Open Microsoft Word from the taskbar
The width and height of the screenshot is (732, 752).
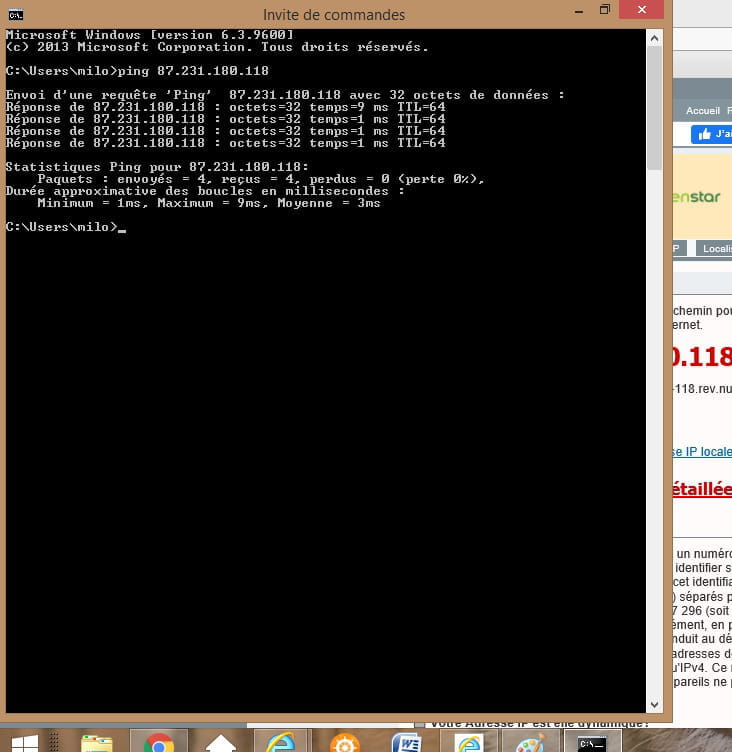(x=406, y=742)
